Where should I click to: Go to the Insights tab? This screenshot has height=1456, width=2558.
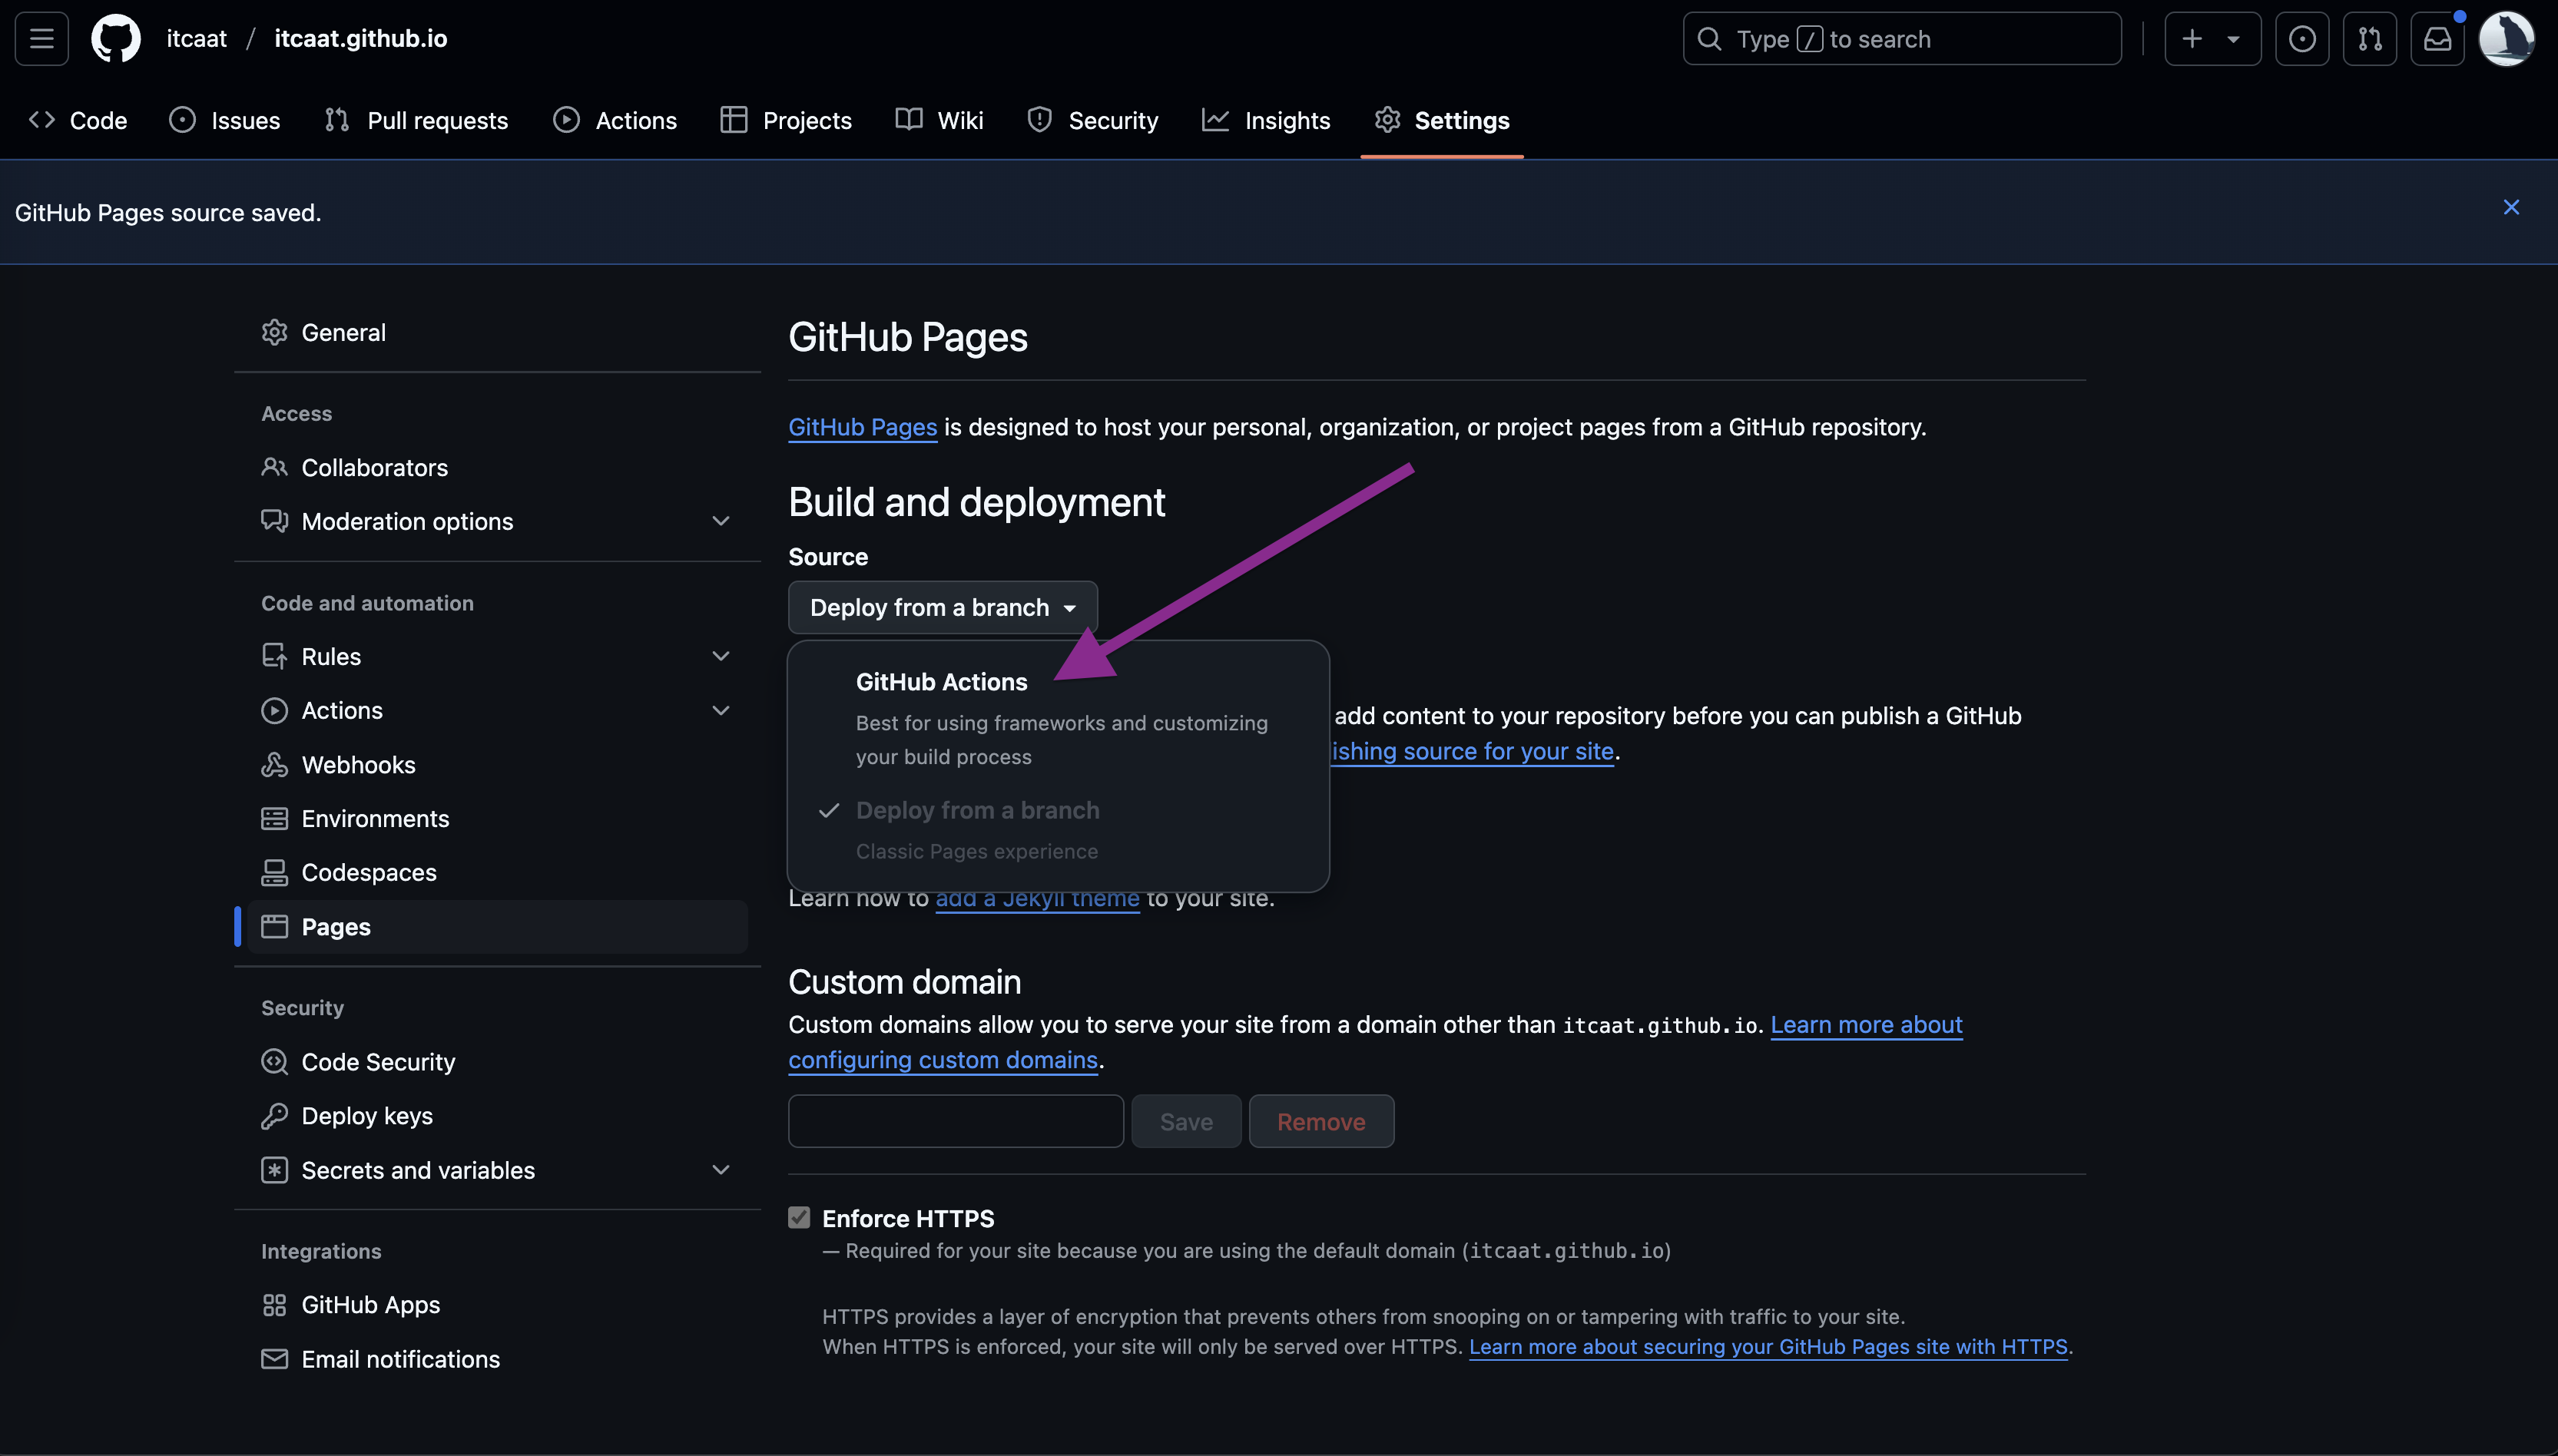point(1266,120)
